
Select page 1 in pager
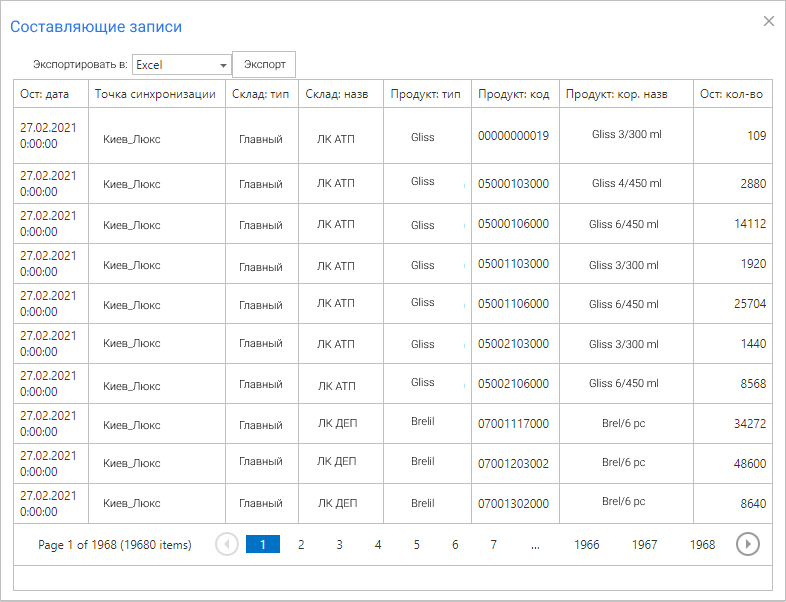(263, 544)
